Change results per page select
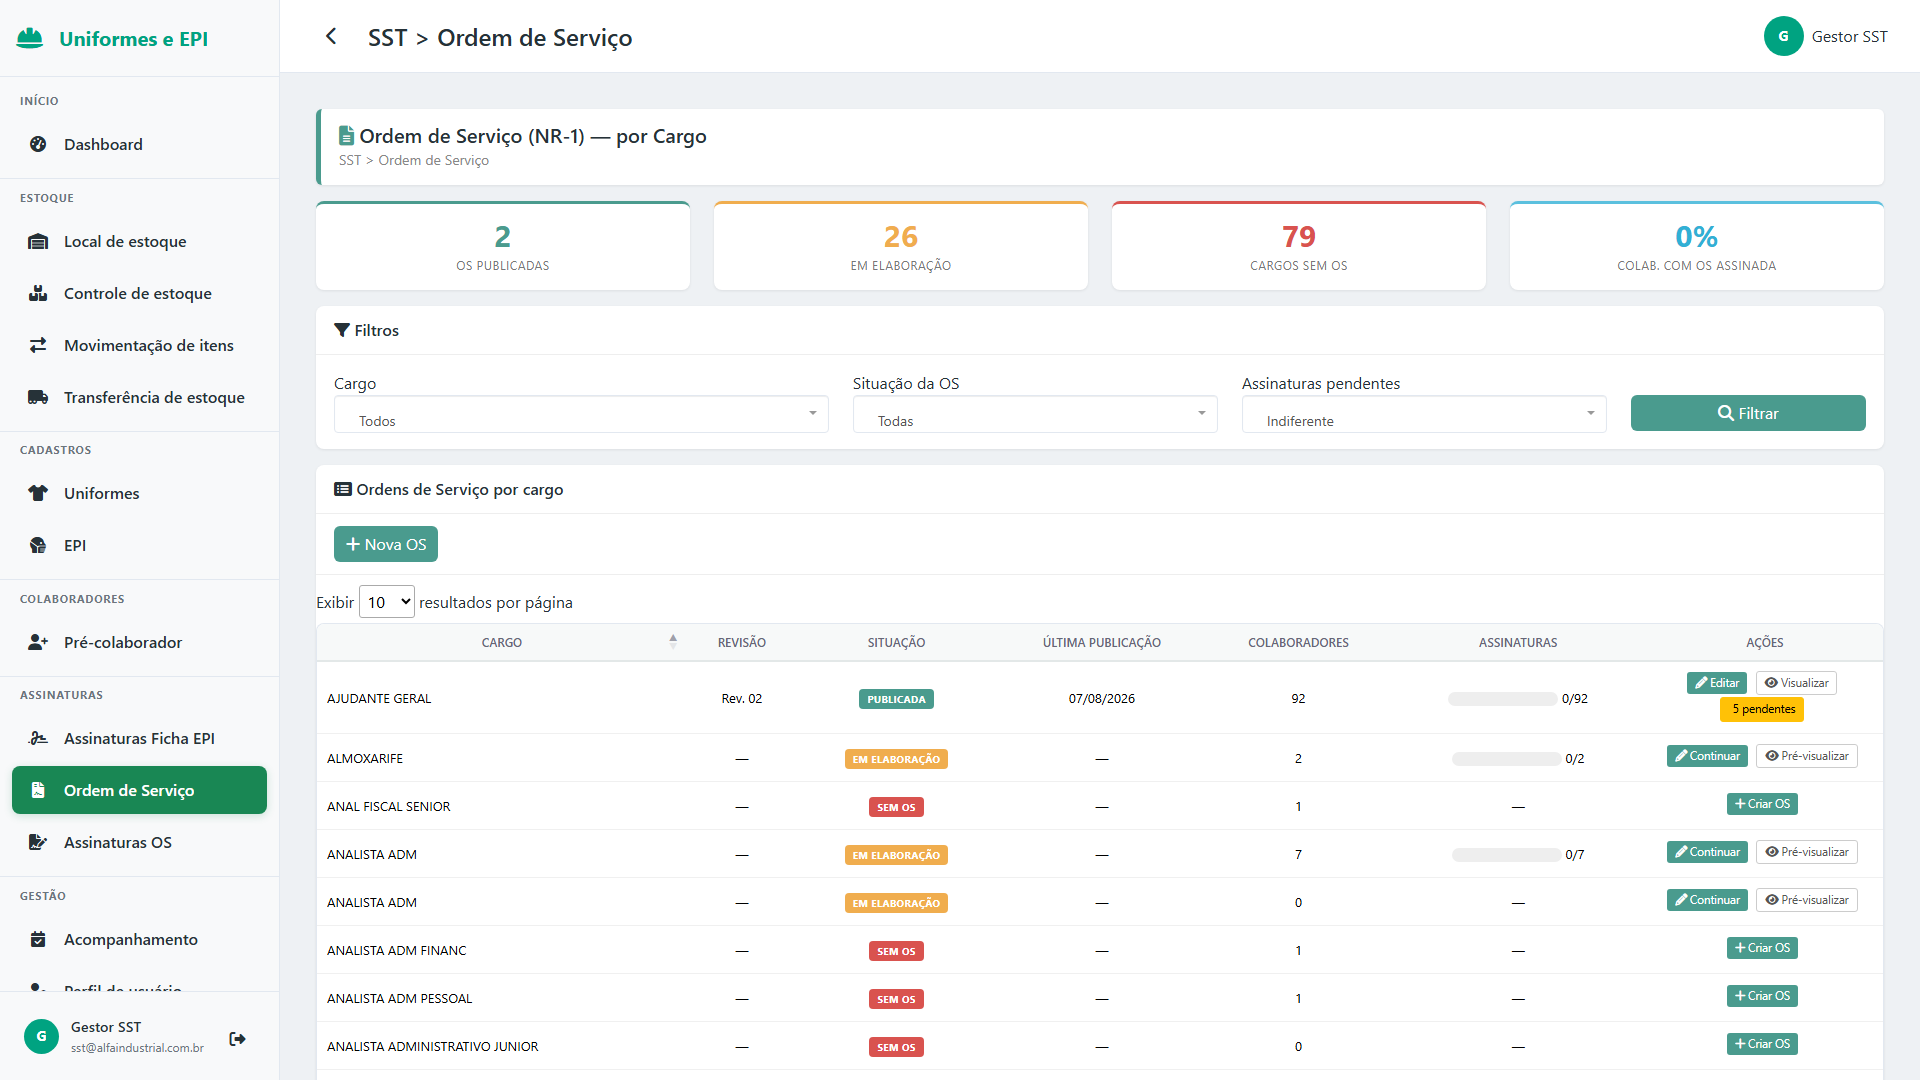The height and width of the screenshot is (1080, 1920). (x=387, y=602)
